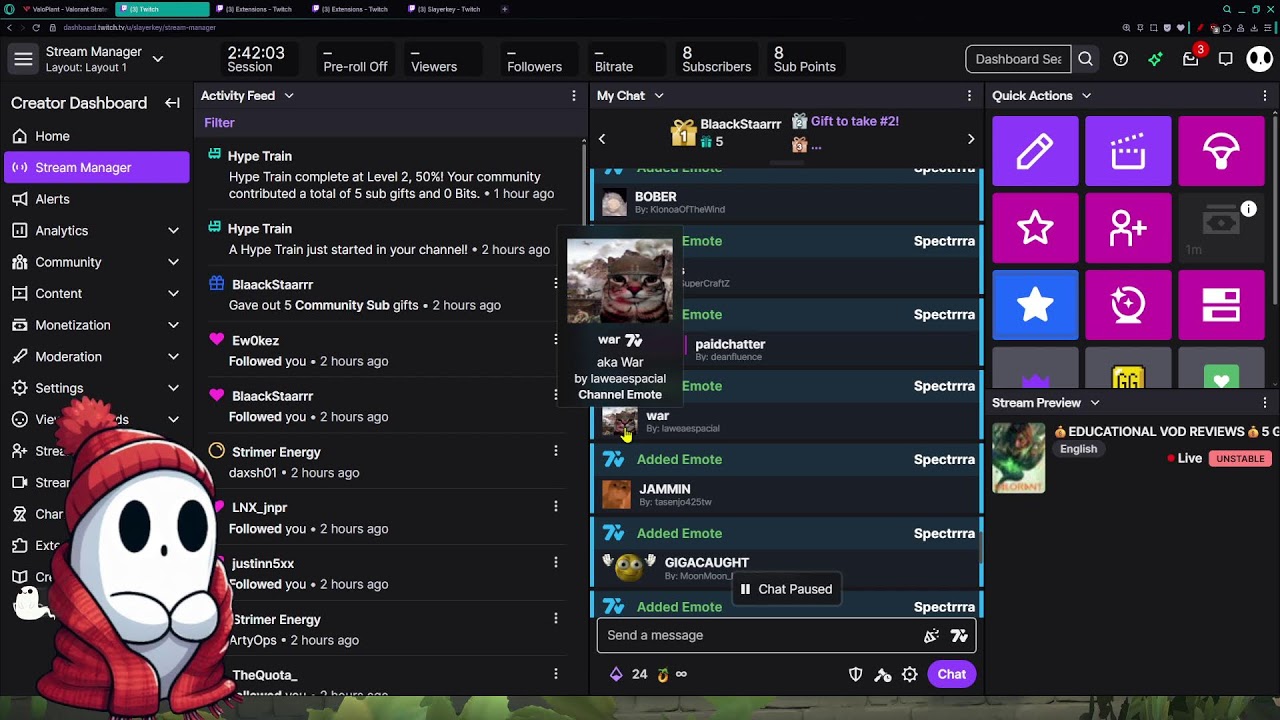Show previous gift leaderboard item arrow

coord(602,139)
